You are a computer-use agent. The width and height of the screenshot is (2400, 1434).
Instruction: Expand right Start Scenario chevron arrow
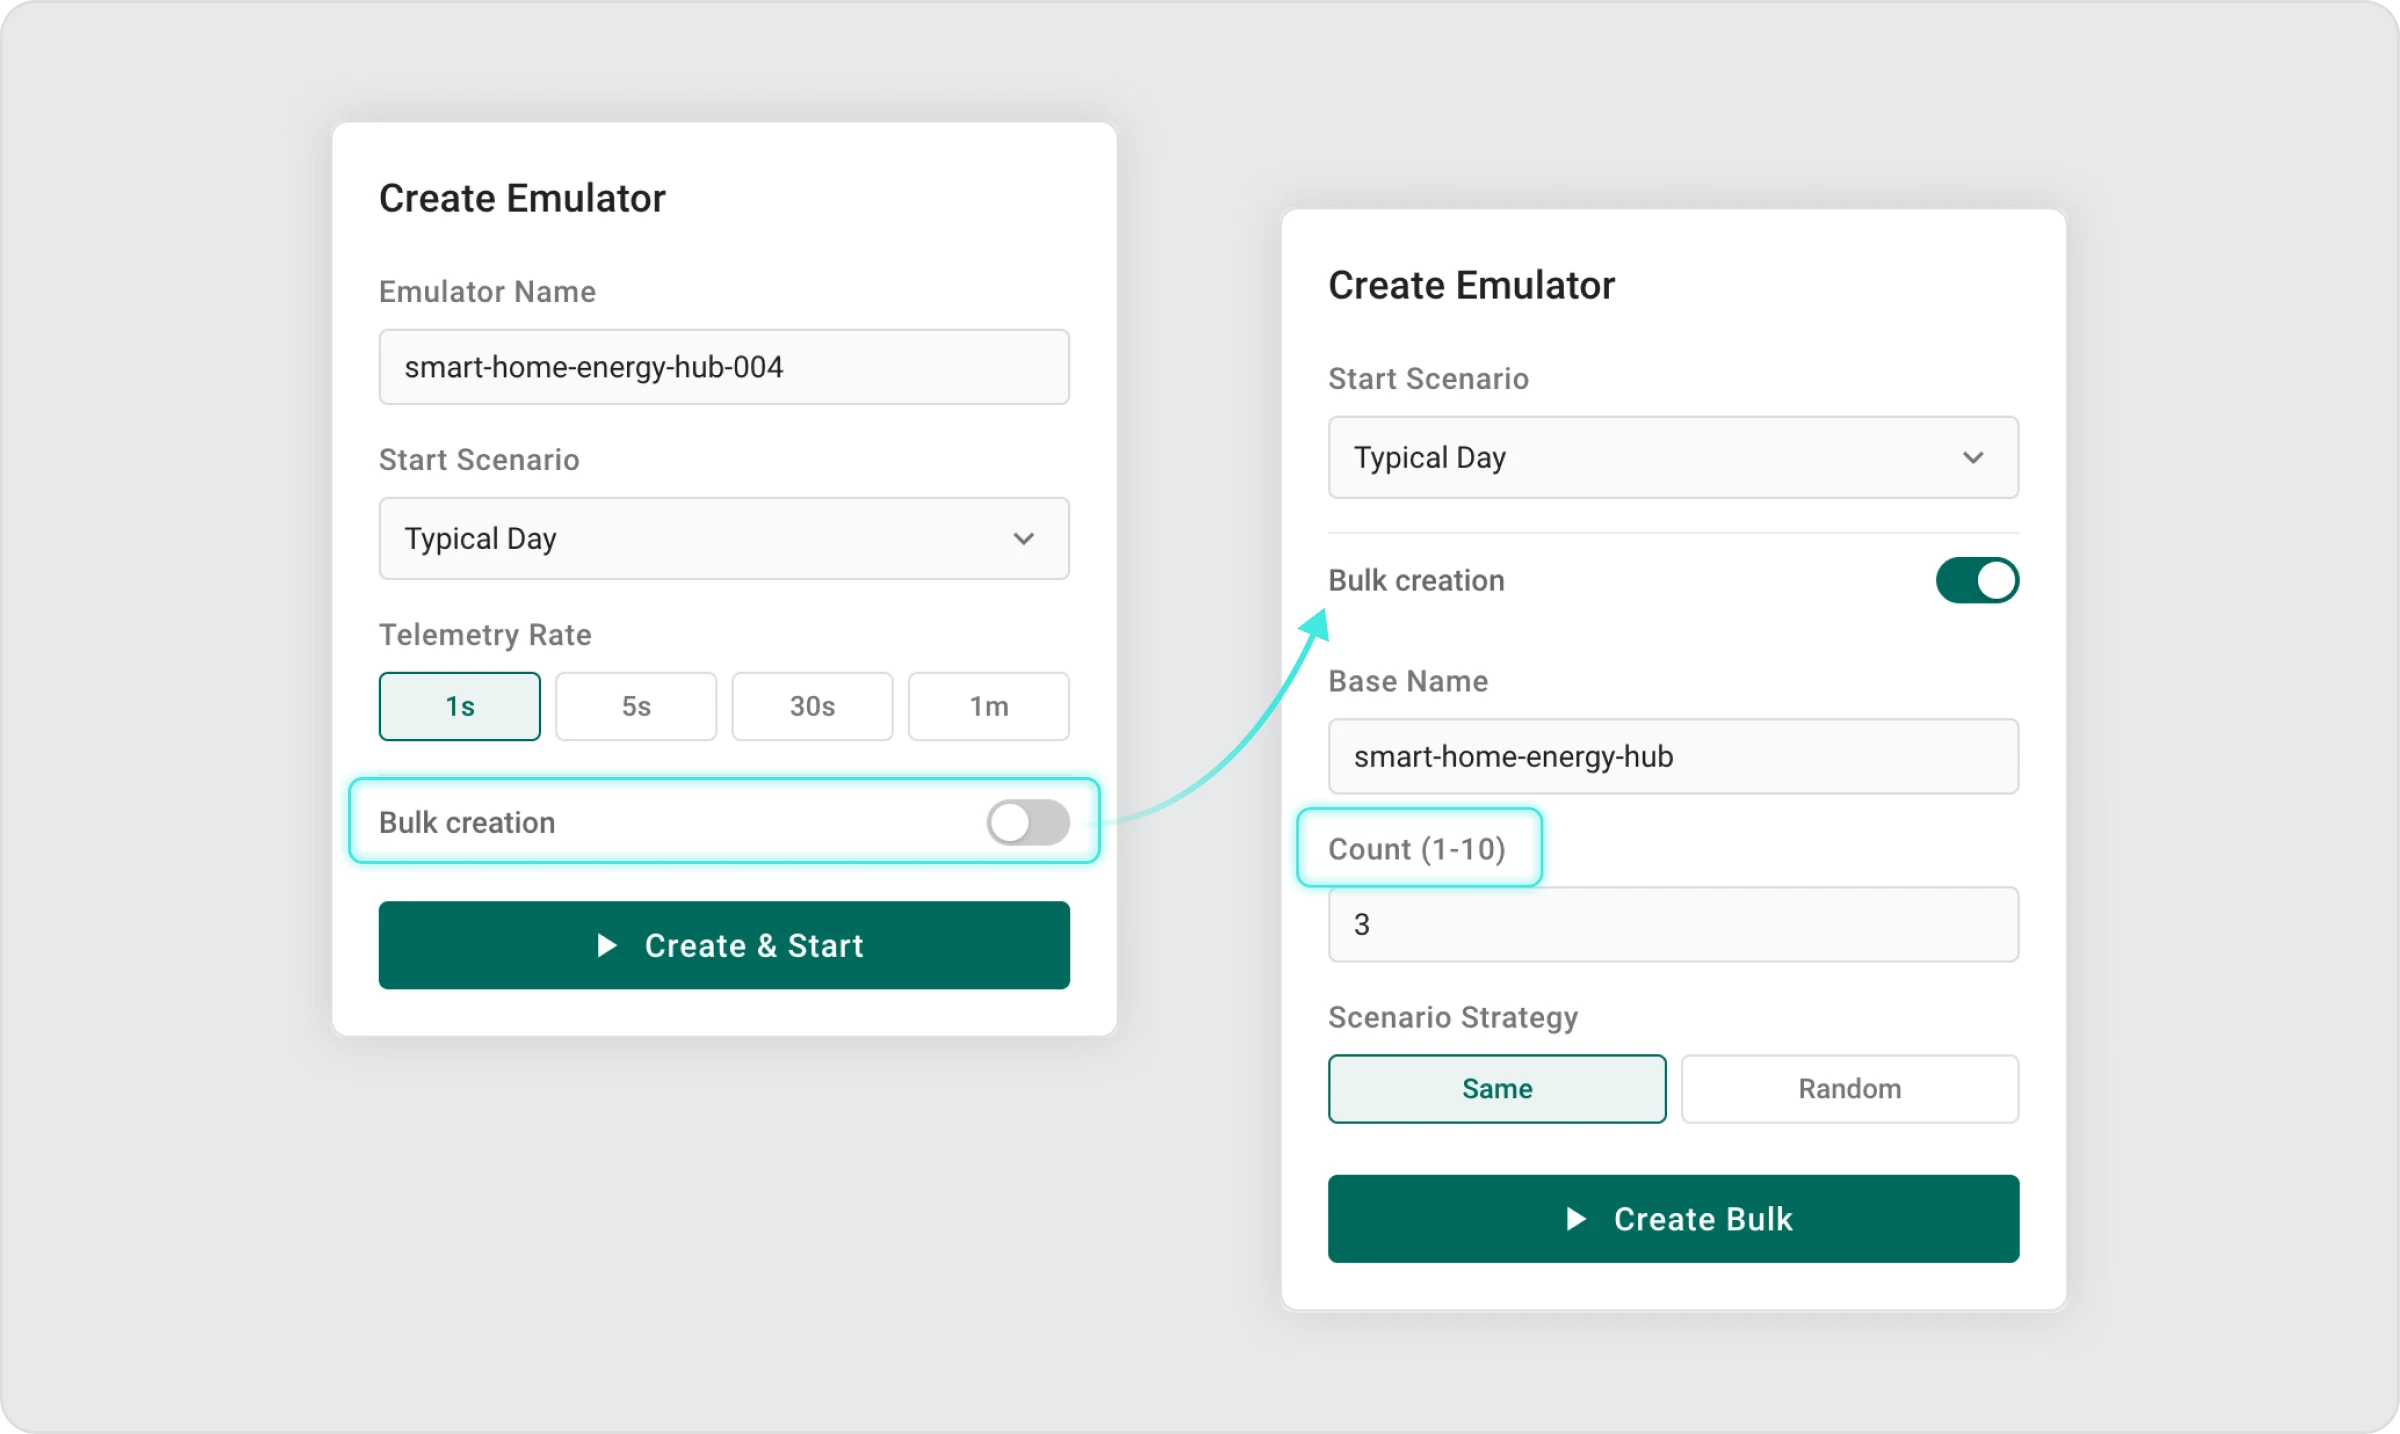pyautogui.click(x=1972, y=458)
